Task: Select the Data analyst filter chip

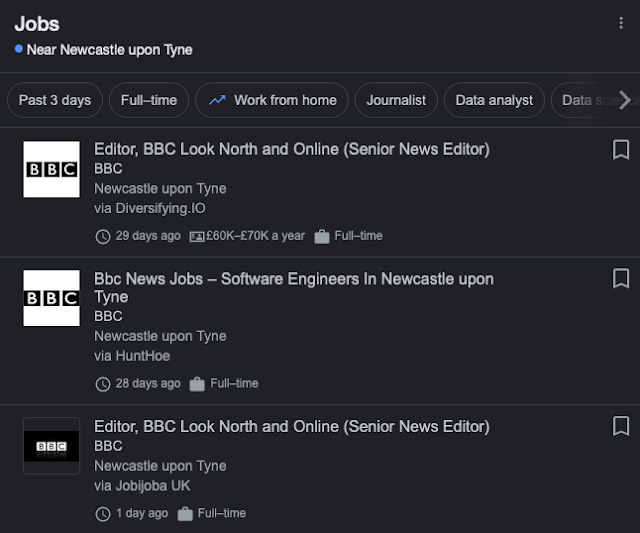Action: (494, 100)
